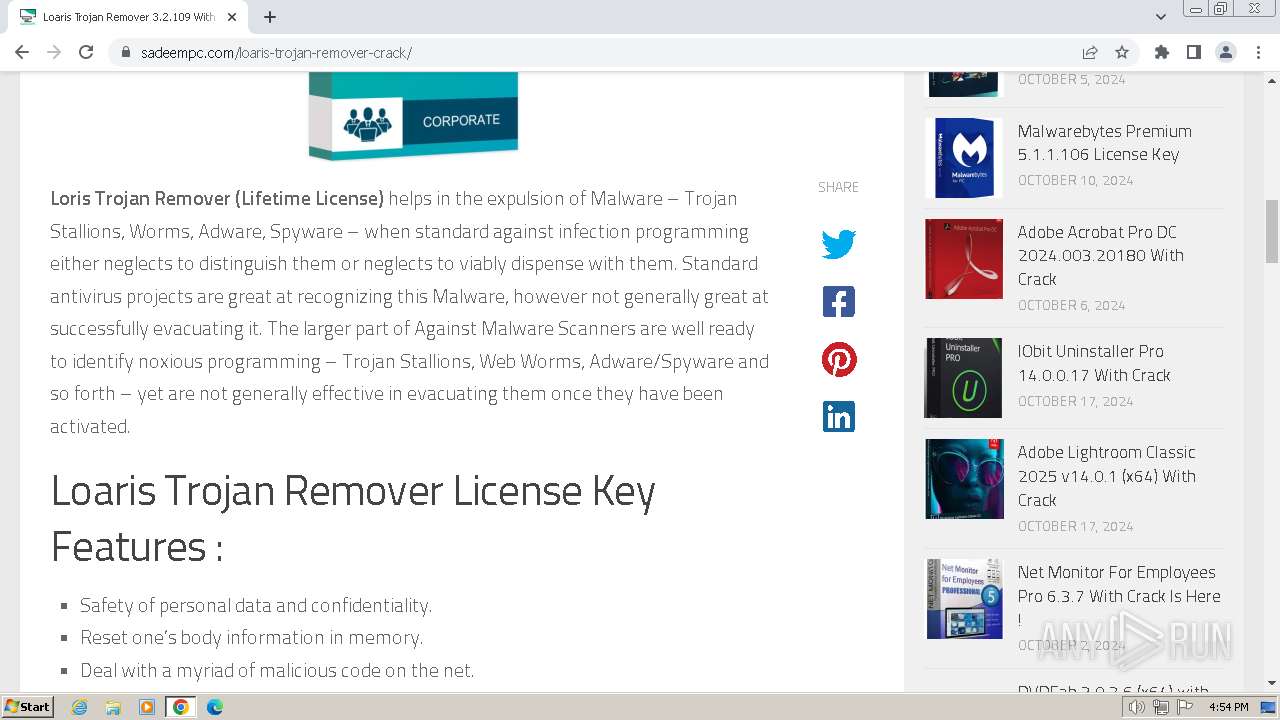
Task: Click the scrollbar up arrow
Action: click(1272, 80)
